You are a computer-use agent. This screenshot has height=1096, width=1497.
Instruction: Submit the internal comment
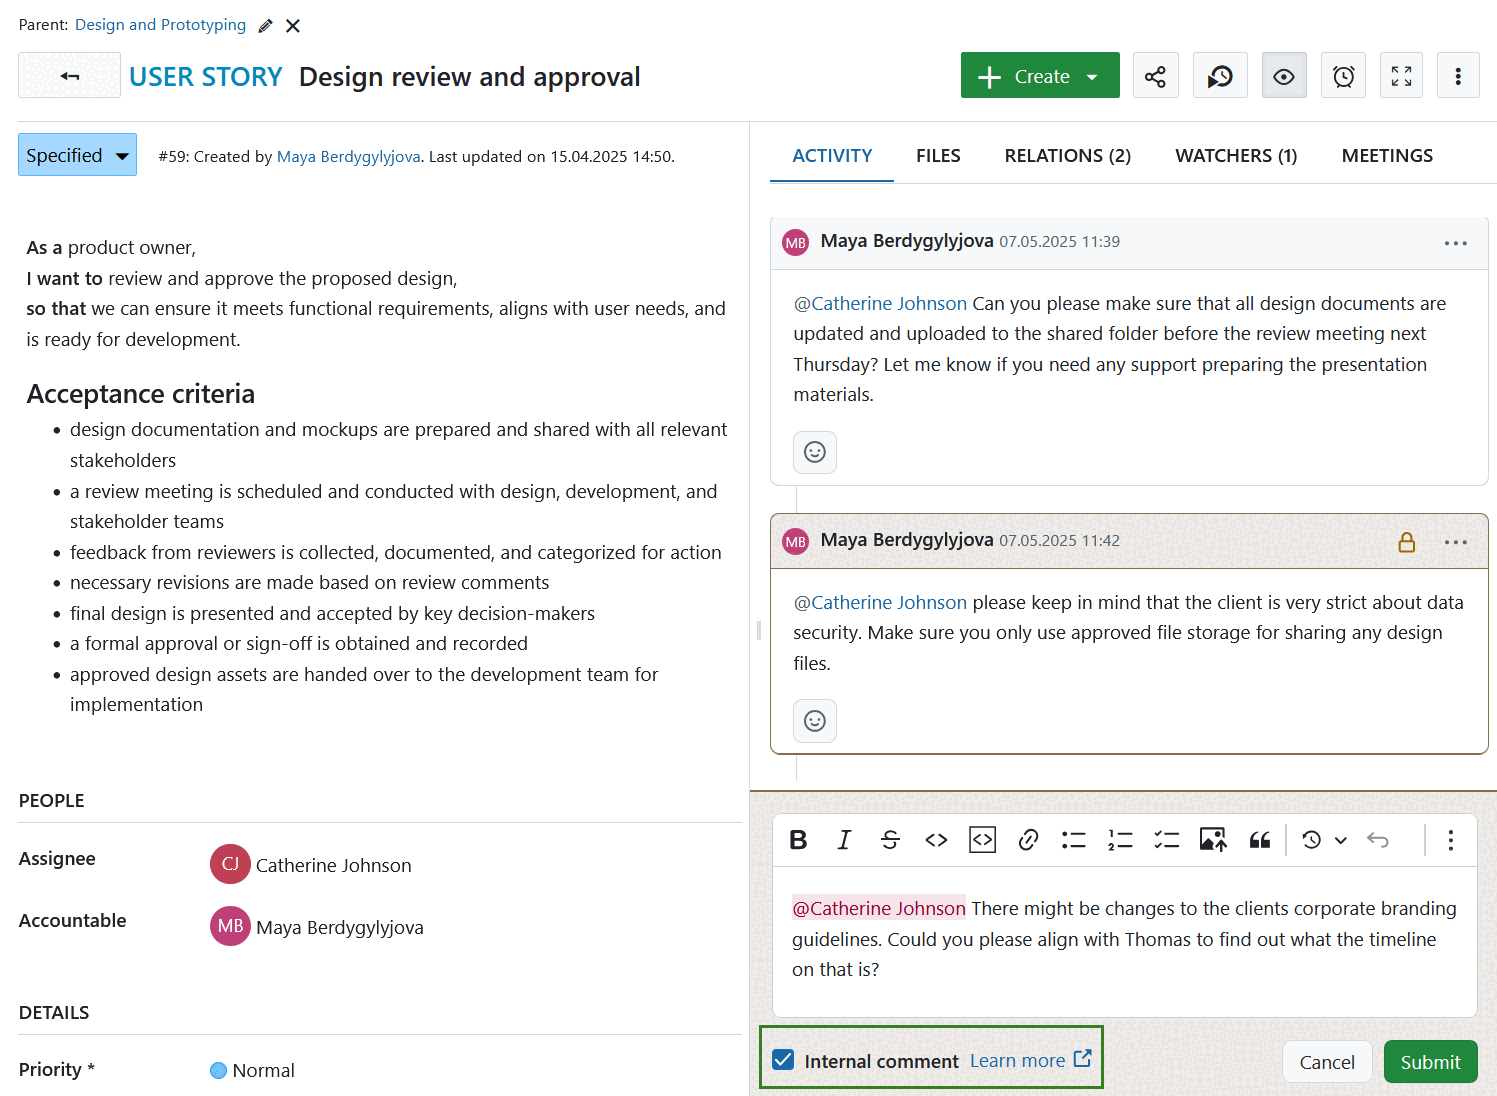pos(1430,1061)
